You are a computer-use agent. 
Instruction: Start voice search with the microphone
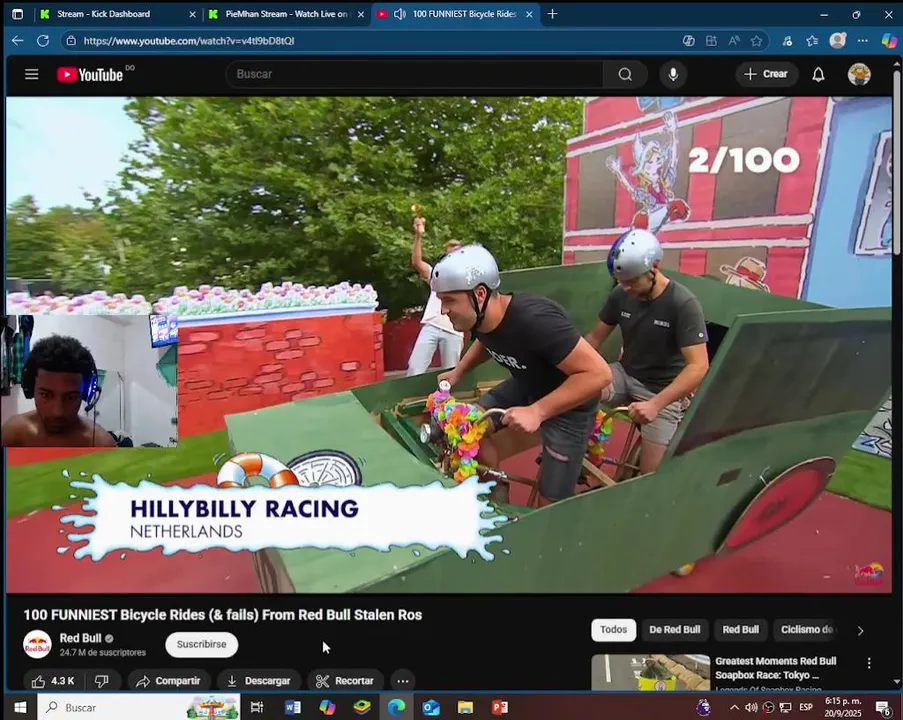click(x=673, y=74)
